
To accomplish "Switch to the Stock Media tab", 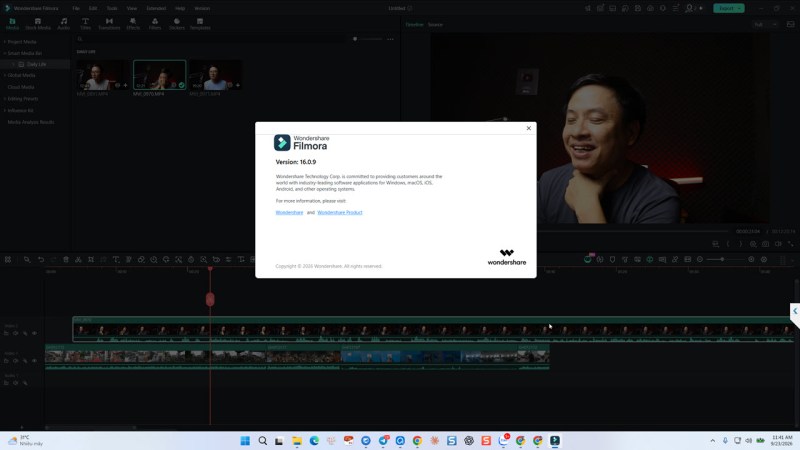I will 38,24.
